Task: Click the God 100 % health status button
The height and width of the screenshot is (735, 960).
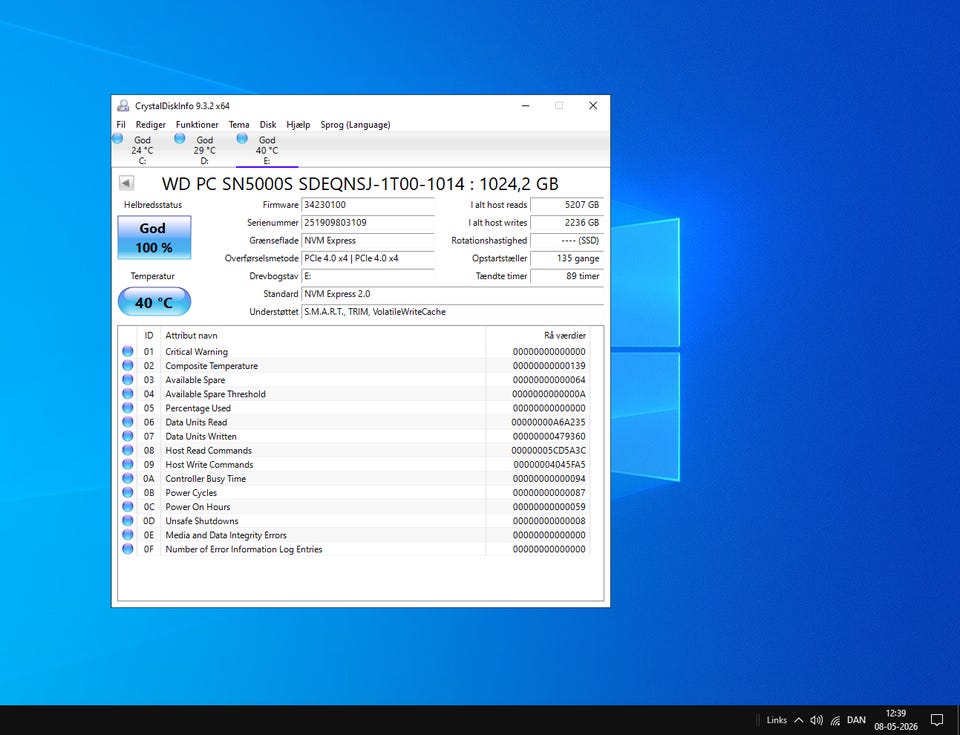Action: [154, 238]
